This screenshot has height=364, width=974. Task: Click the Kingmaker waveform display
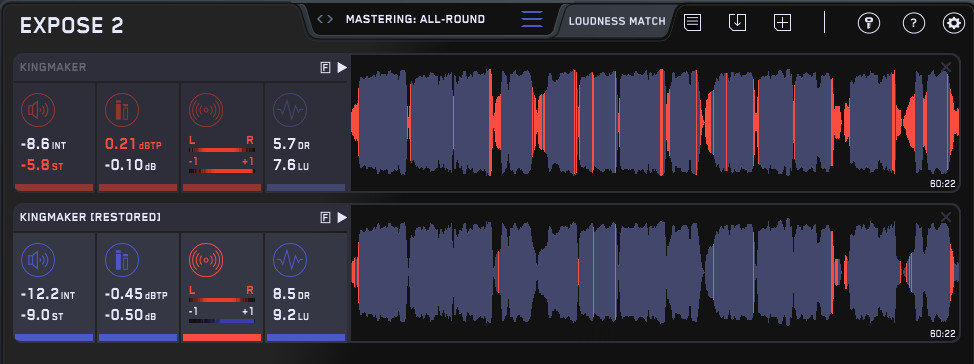[x=655, y=122]
